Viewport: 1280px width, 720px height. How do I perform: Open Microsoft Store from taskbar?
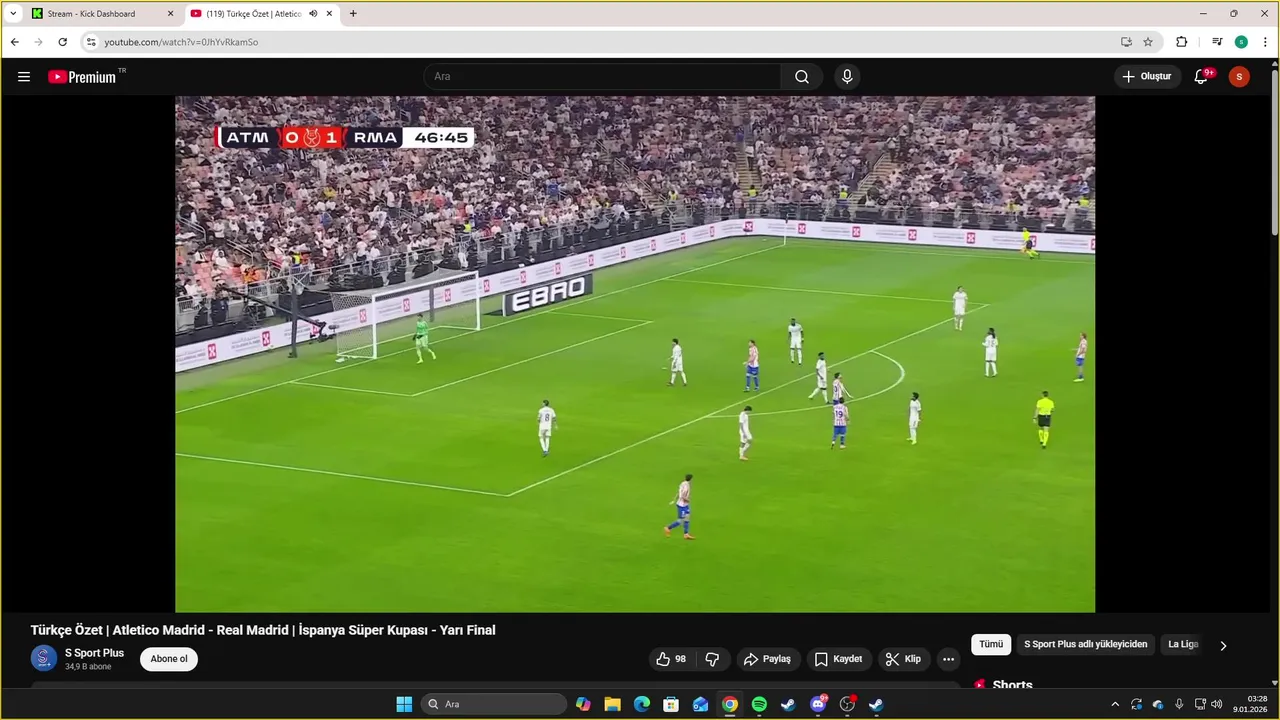[671, 704]
